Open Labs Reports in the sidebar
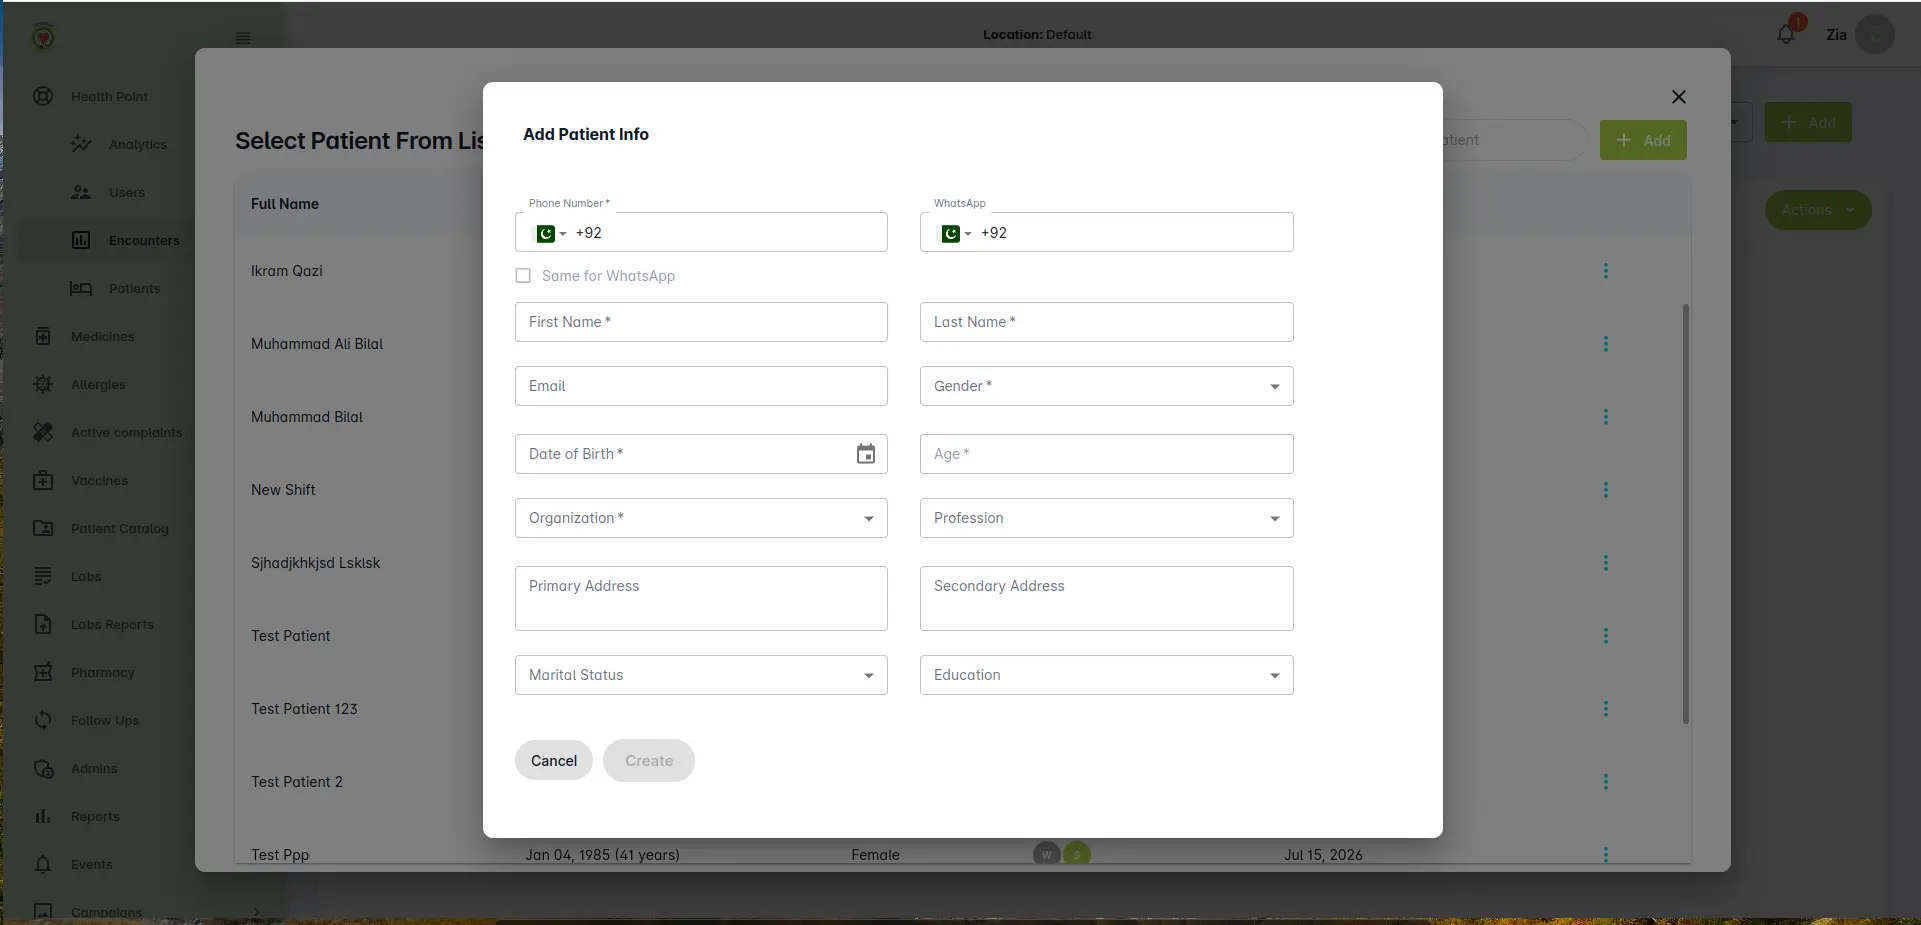The image size is (1921, 925). (112, 625)
